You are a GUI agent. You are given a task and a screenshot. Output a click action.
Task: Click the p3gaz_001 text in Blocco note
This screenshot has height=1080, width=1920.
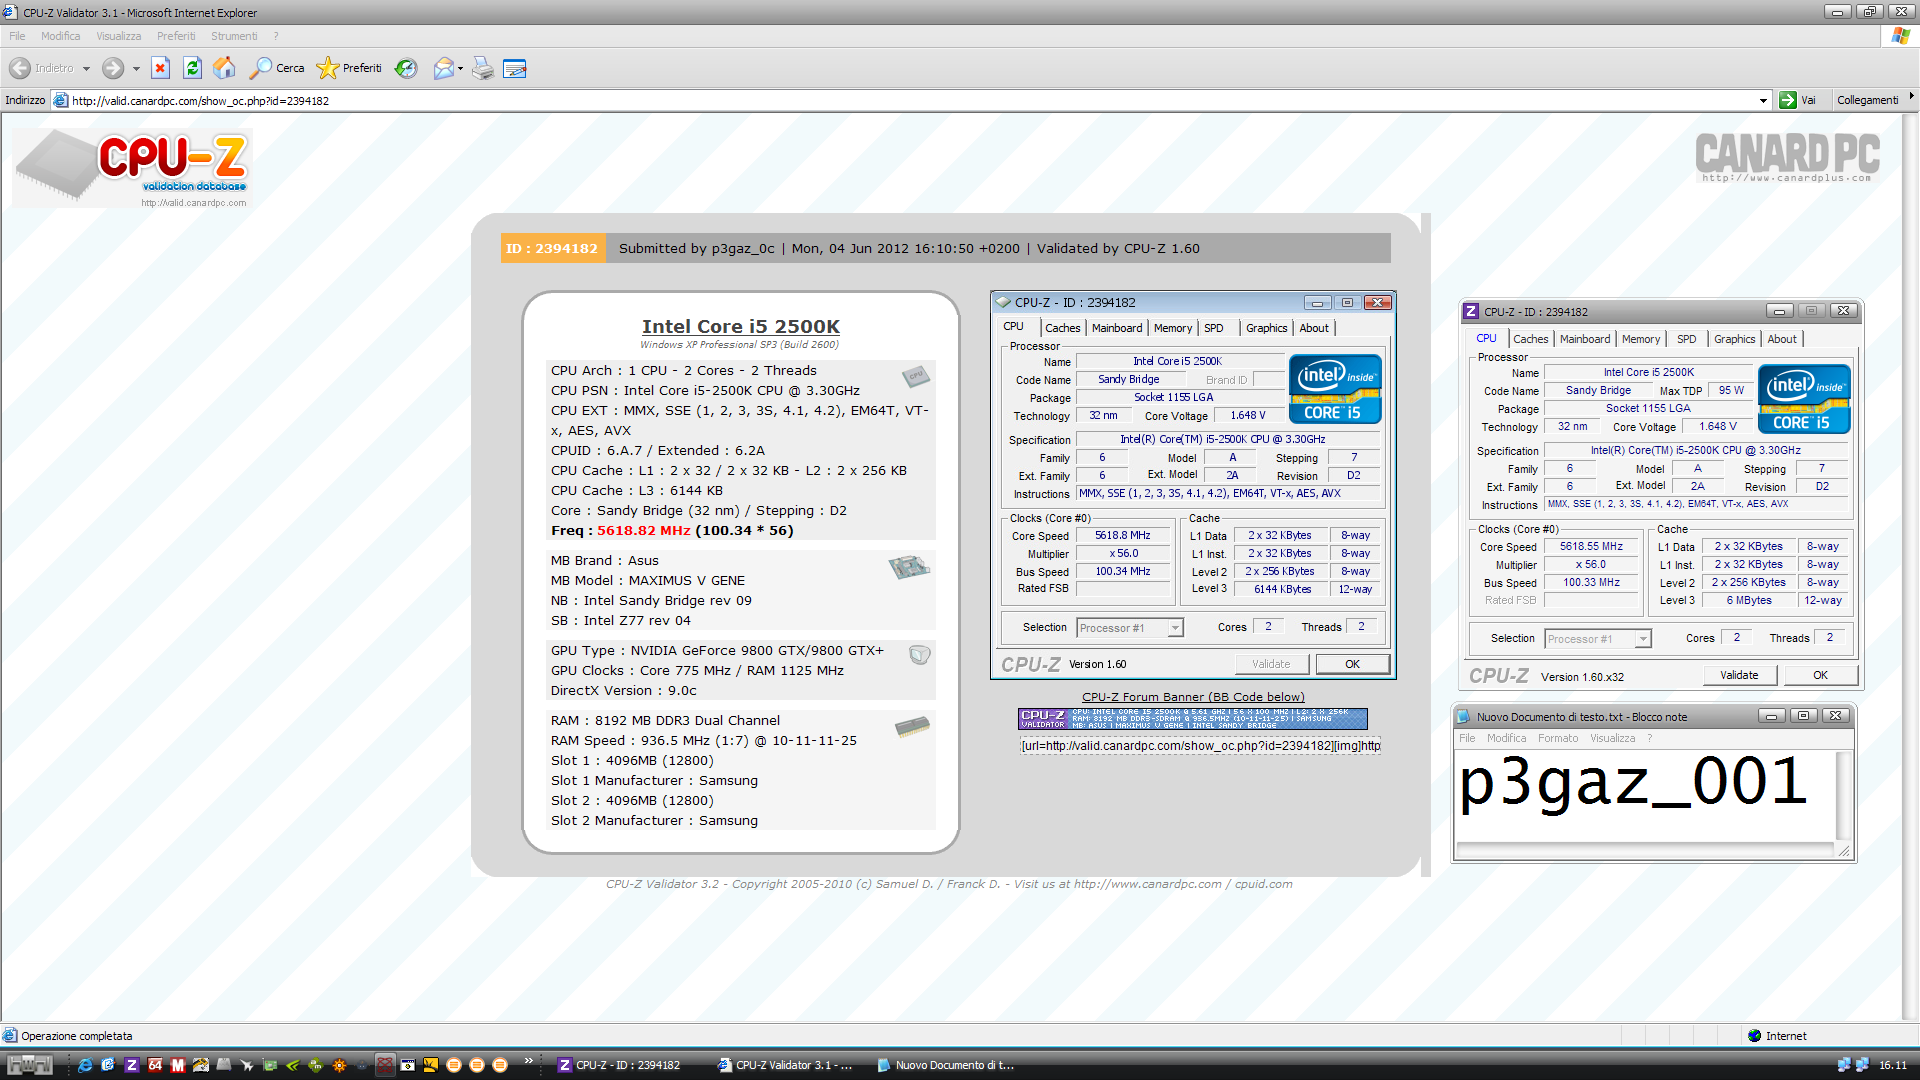pyautogui.click(x=1632, y=782)
